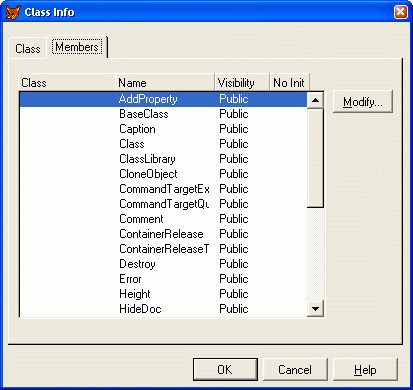
Task: Click the No Init column header
Action: click(x=289, y=82)
